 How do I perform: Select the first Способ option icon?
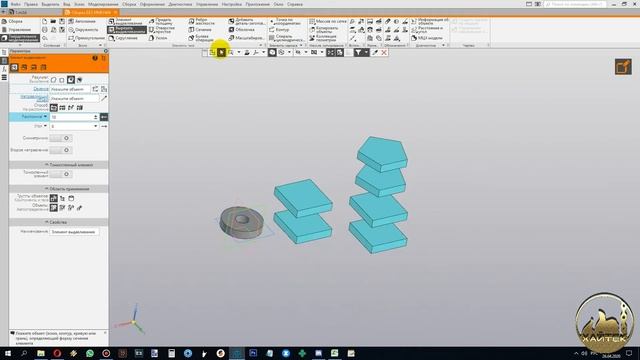pos(53,108)
